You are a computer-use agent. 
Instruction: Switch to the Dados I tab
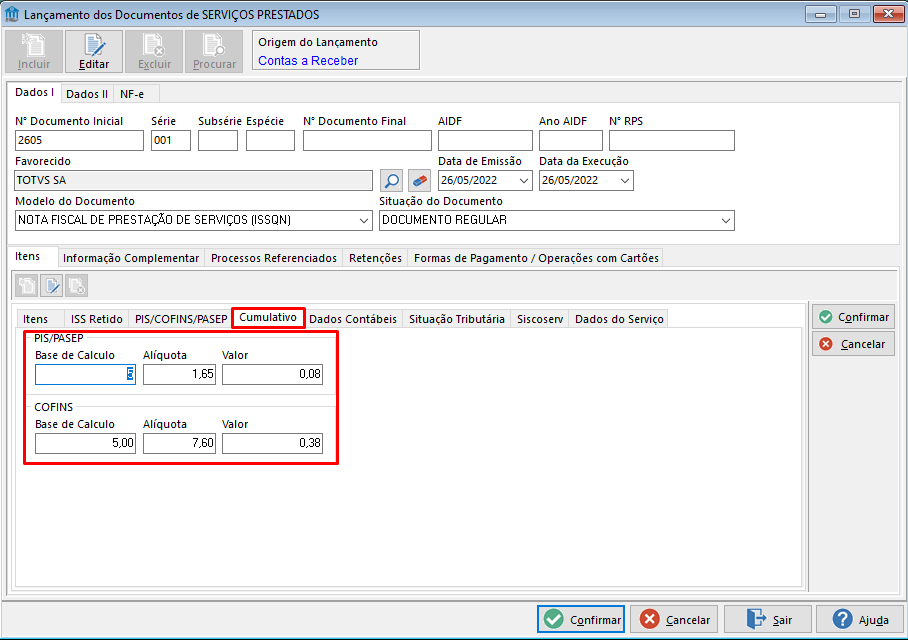pos(34,93)
